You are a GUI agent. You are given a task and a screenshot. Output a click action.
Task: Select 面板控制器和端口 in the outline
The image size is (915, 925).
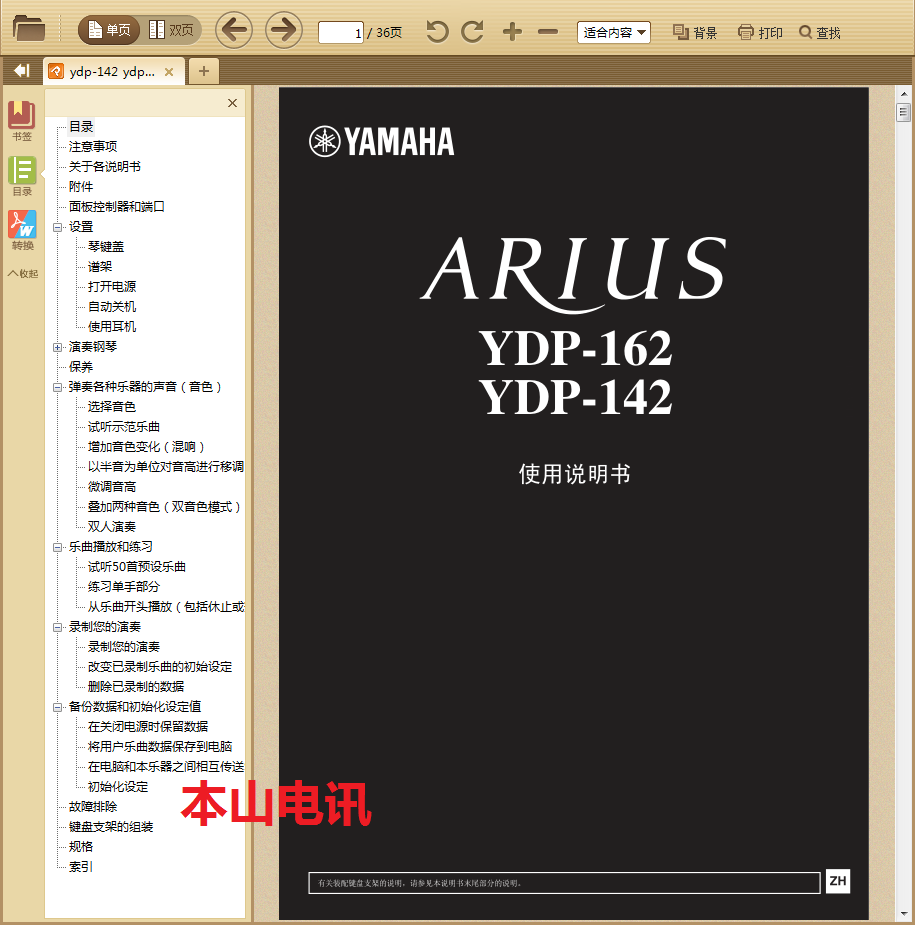(116, 206)
